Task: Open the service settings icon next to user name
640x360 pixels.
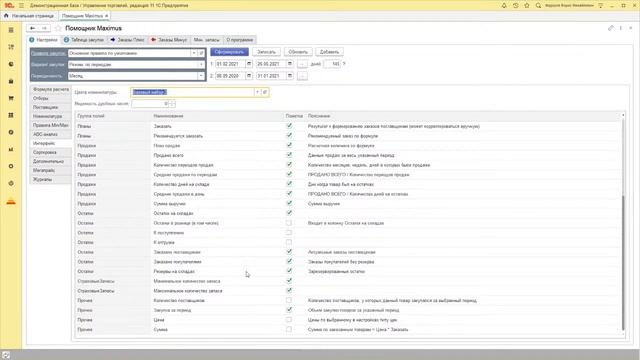Action: (x=600, y=6)
